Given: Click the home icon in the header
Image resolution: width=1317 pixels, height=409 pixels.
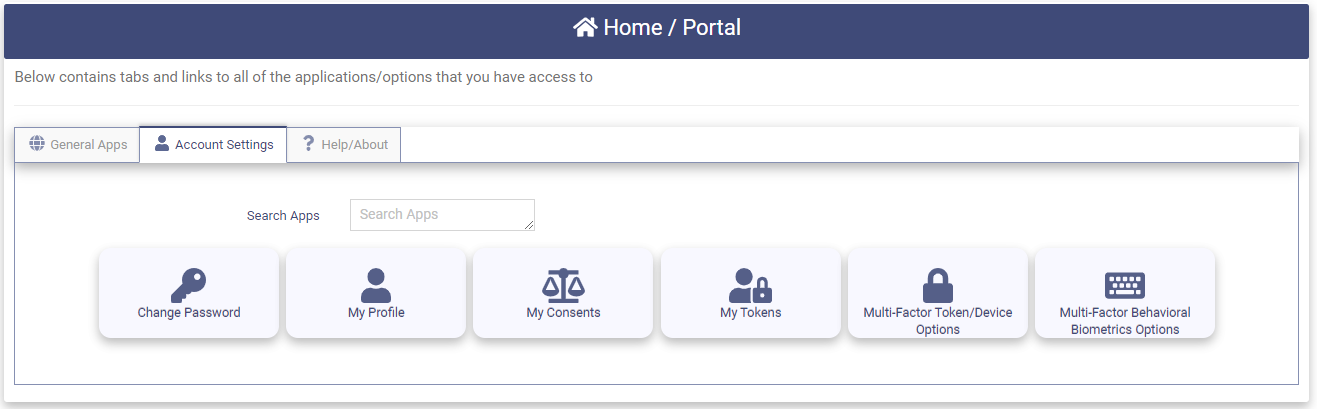Looking at the screenshot, I should (585, 28).
